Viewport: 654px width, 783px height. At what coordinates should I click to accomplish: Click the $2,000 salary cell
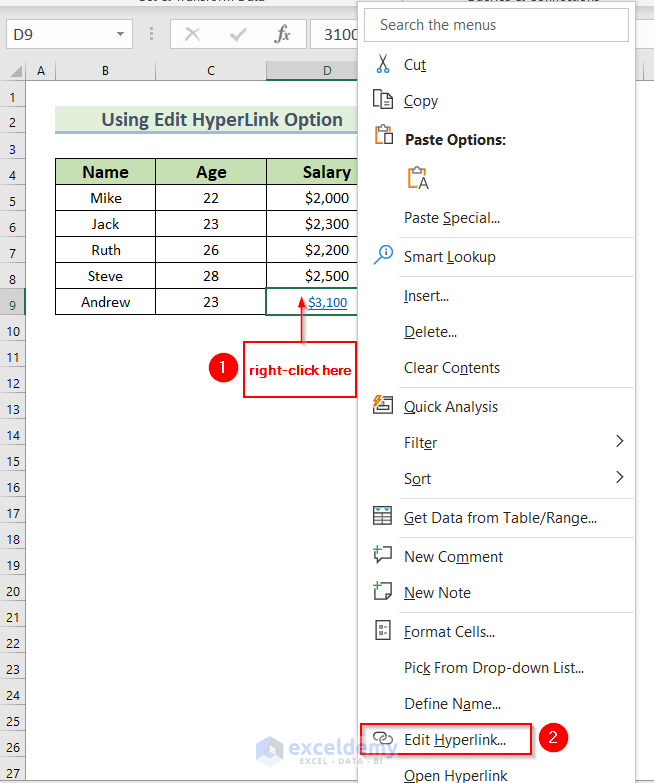(x=312, y=198)
